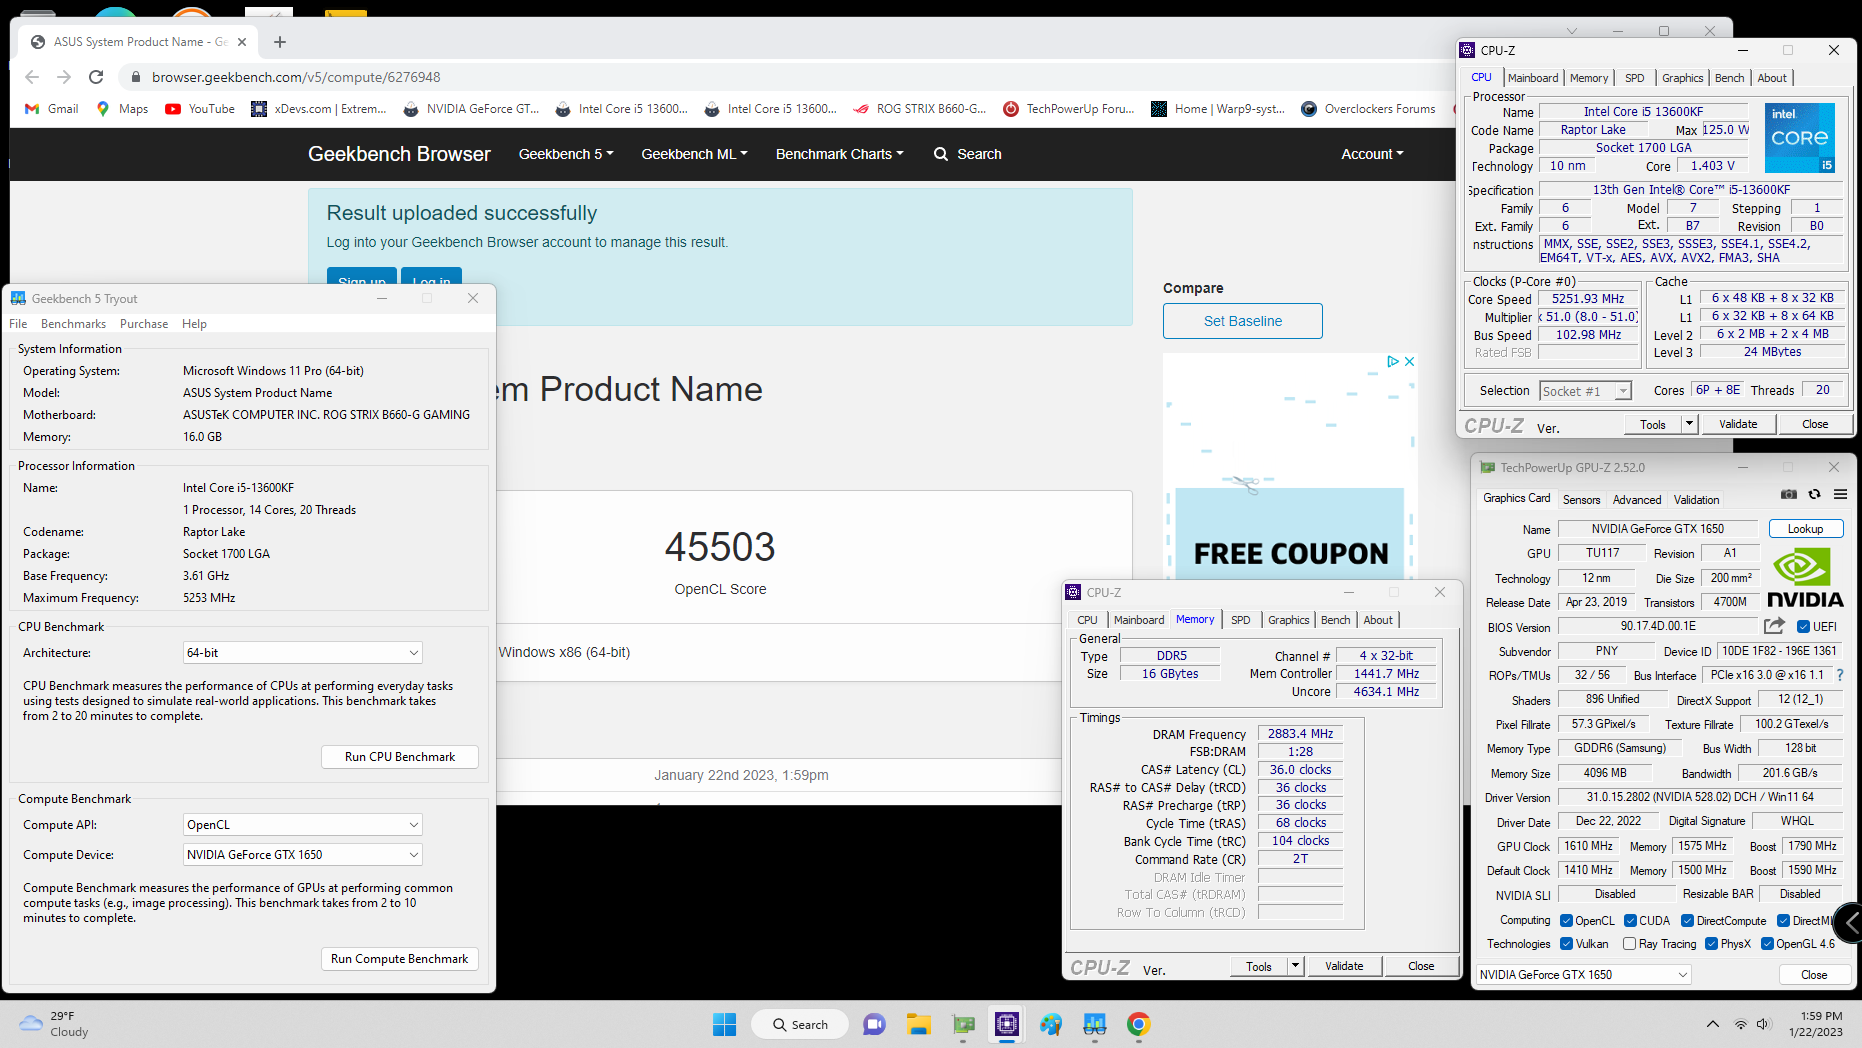Open the Geekbench taskbar icon
The height and width of the screenshot is (1048, 1862).
coord(1095,1024)
